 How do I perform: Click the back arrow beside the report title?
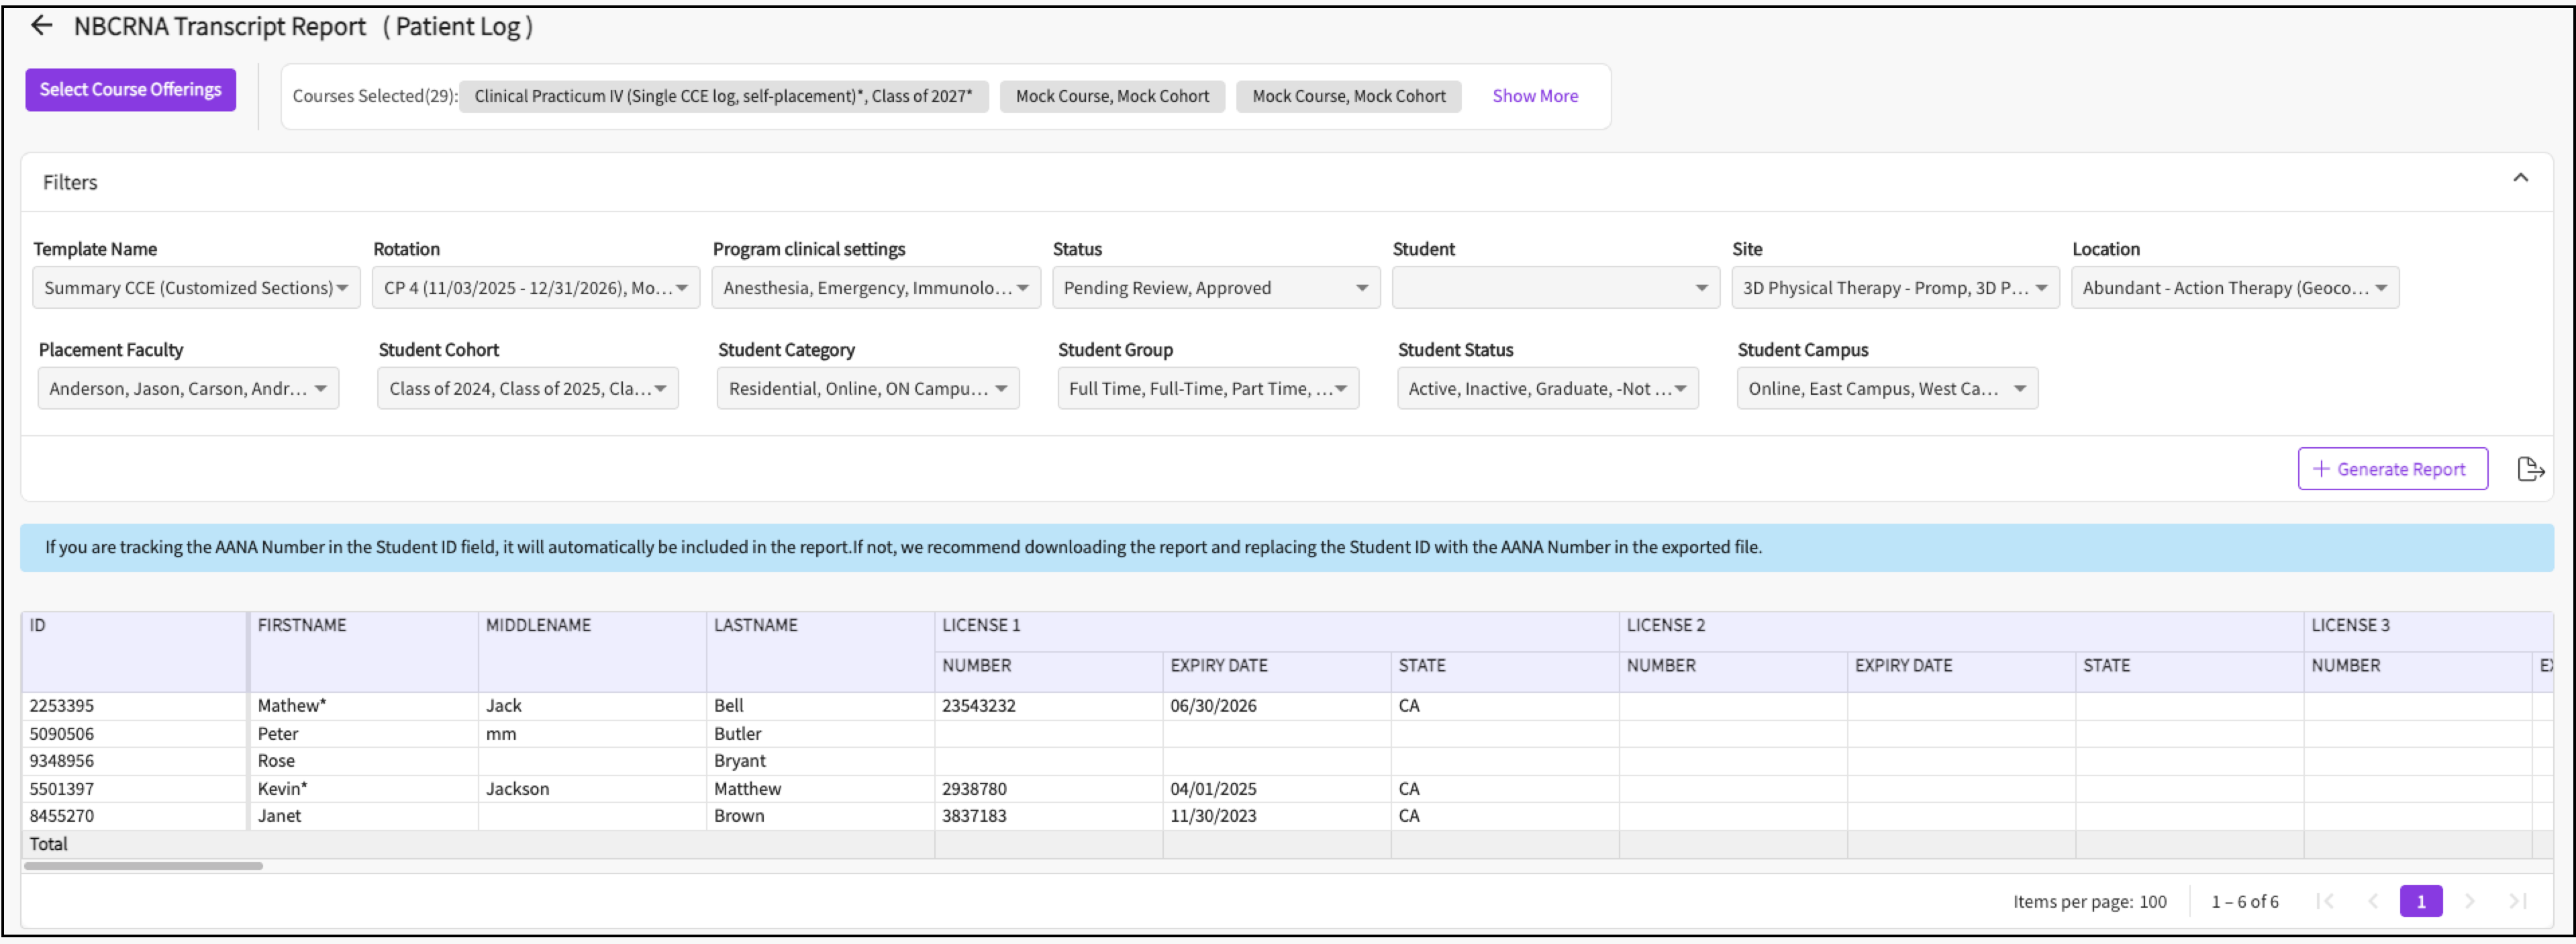pos(41,26)
